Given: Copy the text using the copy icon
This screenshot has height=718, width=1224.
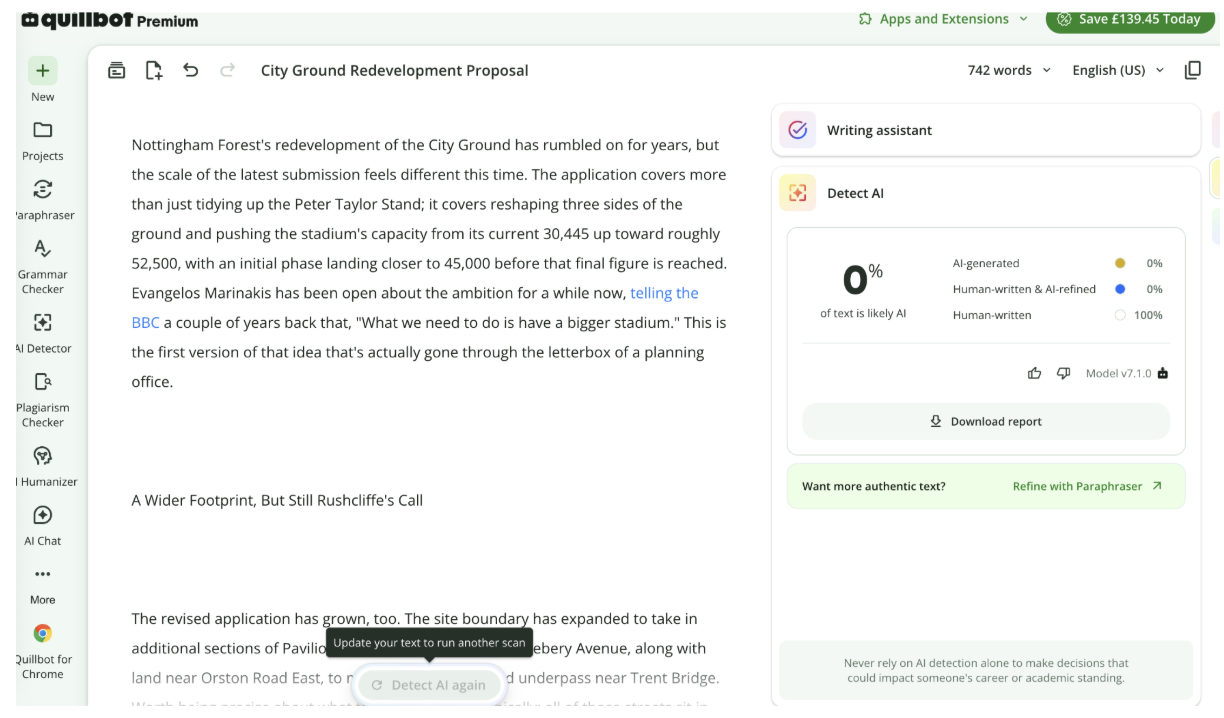Looking at the screenshot, I should (x=1192, y=70).
